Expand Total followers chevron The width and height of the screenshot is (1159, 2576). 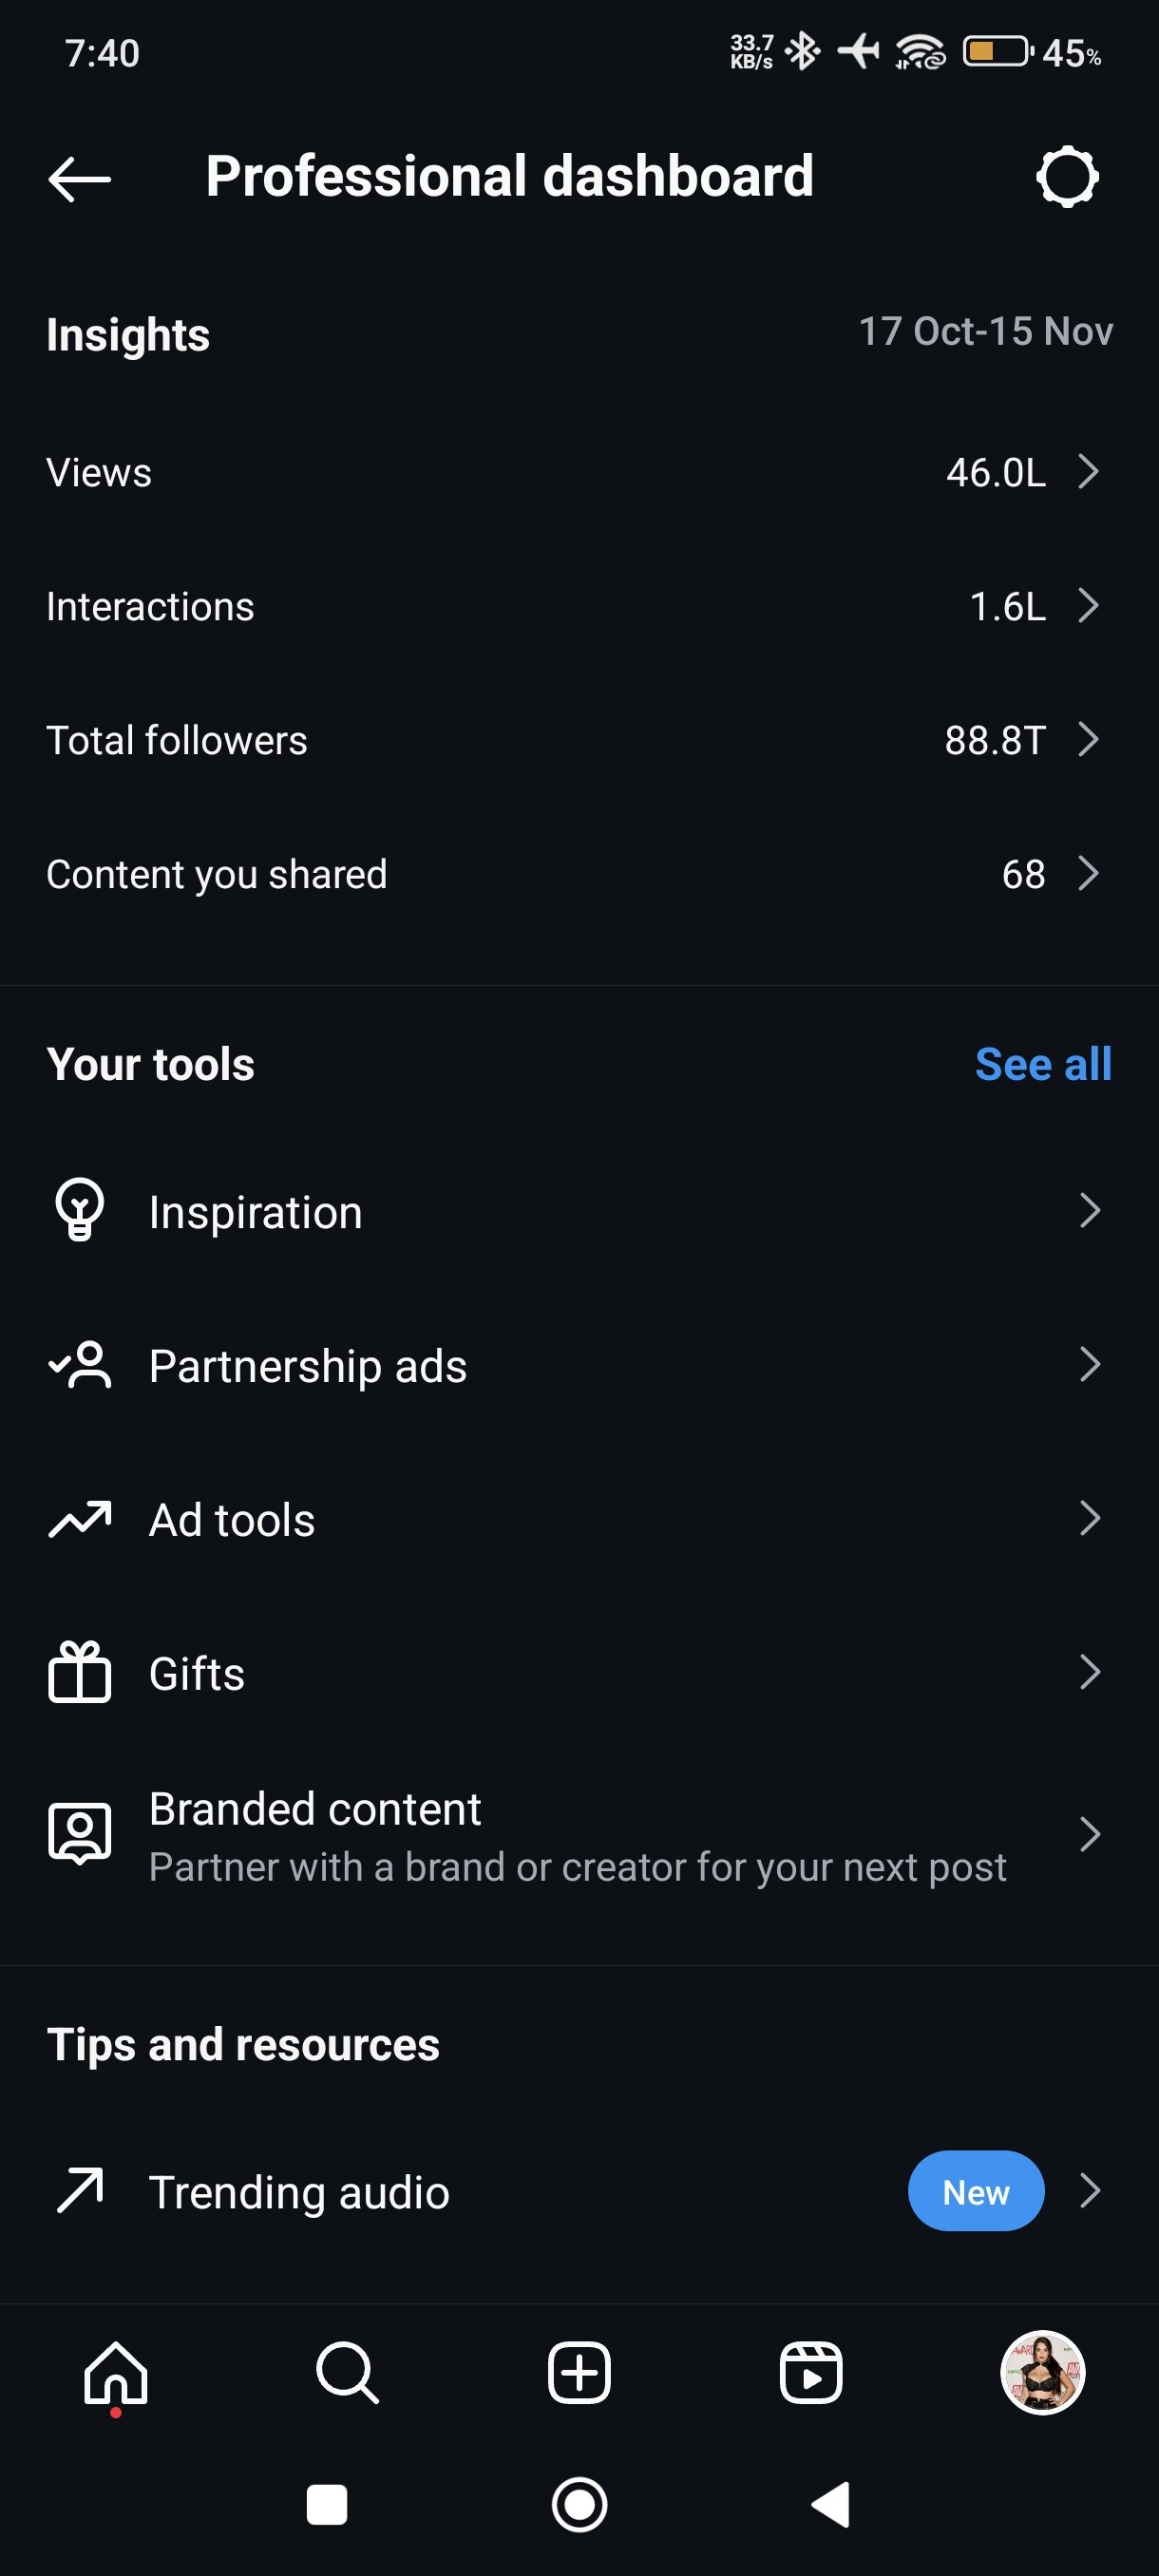[x=1088, y=739]
